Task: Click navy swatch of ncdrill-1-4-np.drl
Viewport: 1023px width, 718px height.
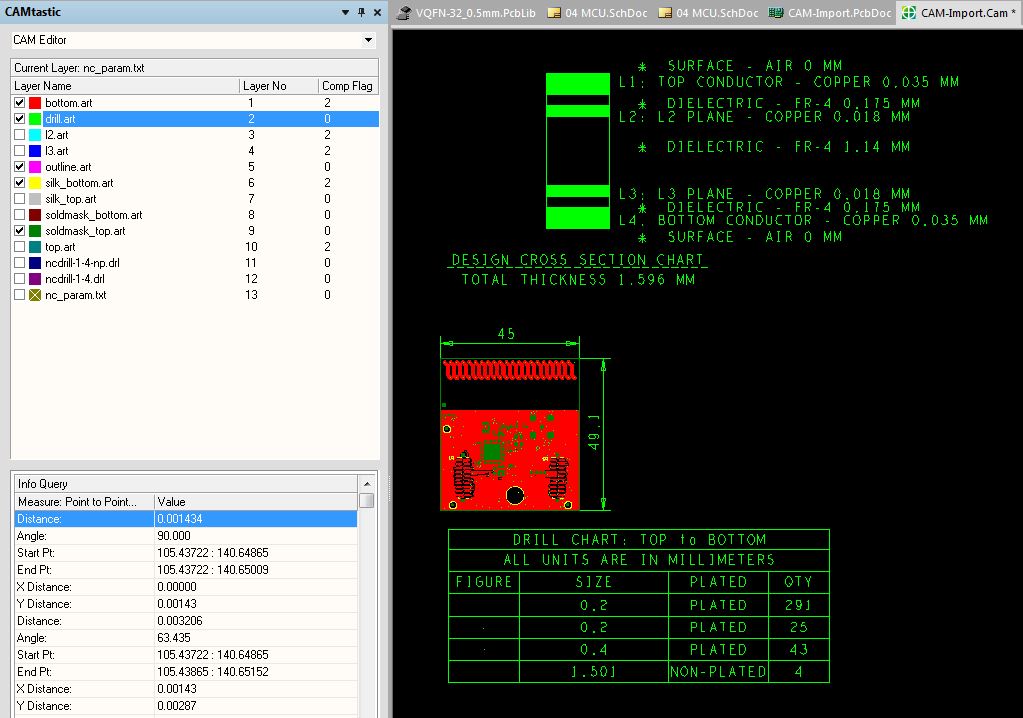Action: point(35,262)
